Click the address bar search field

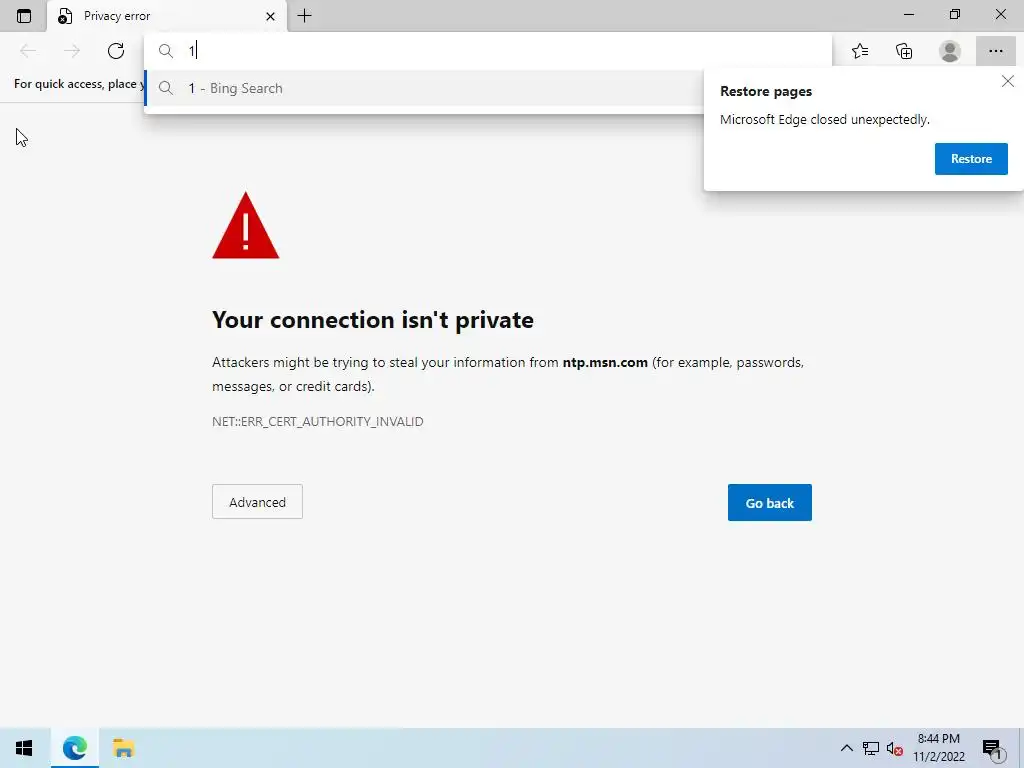pos(488,50)
